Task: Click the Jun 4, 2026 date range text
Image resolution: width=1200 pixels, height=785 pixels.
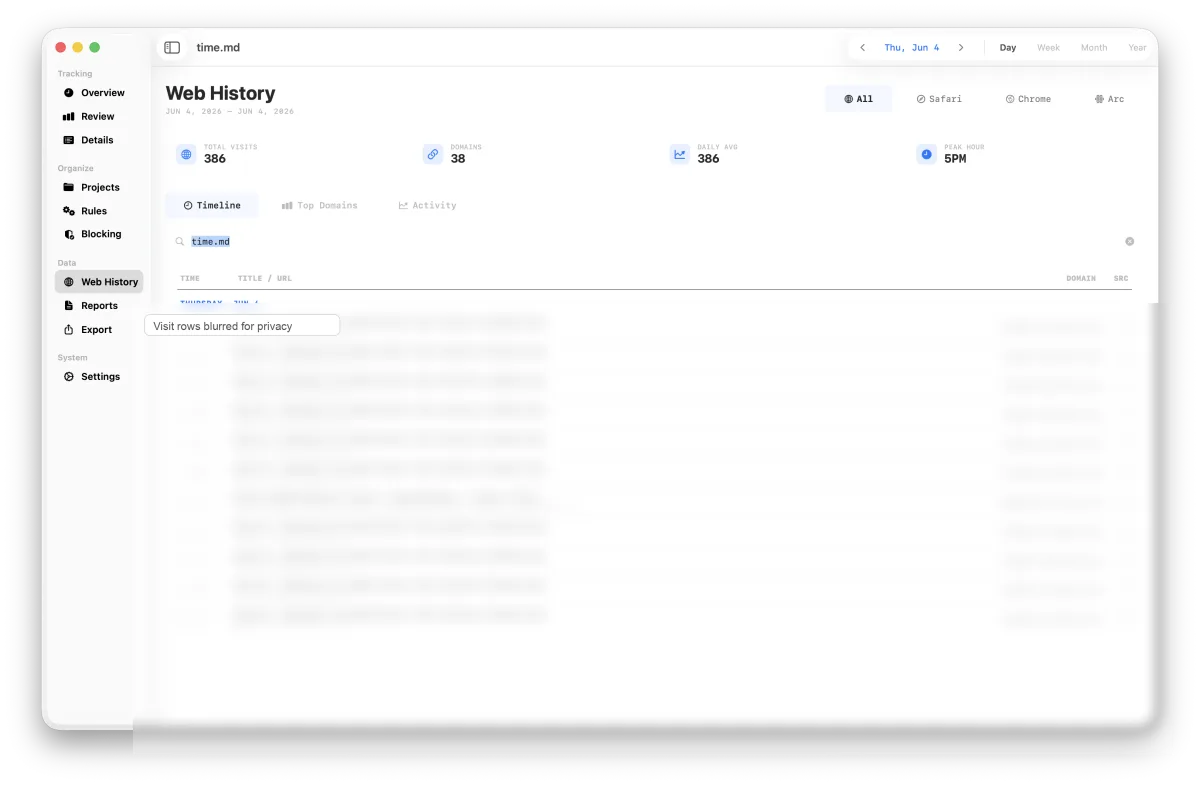Action: pos(230,111)
